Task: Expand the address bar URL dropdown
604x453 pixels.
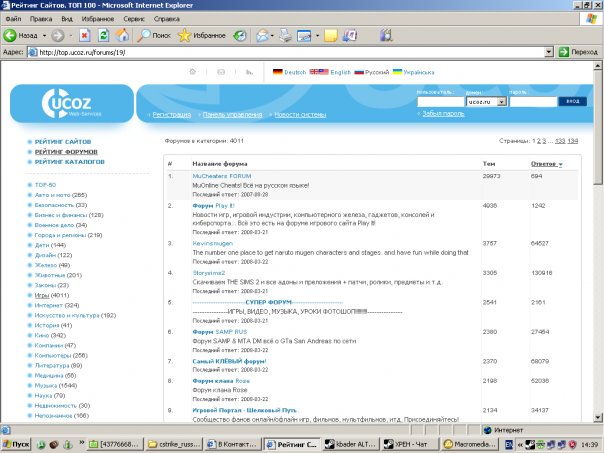Action: (548, 51)
